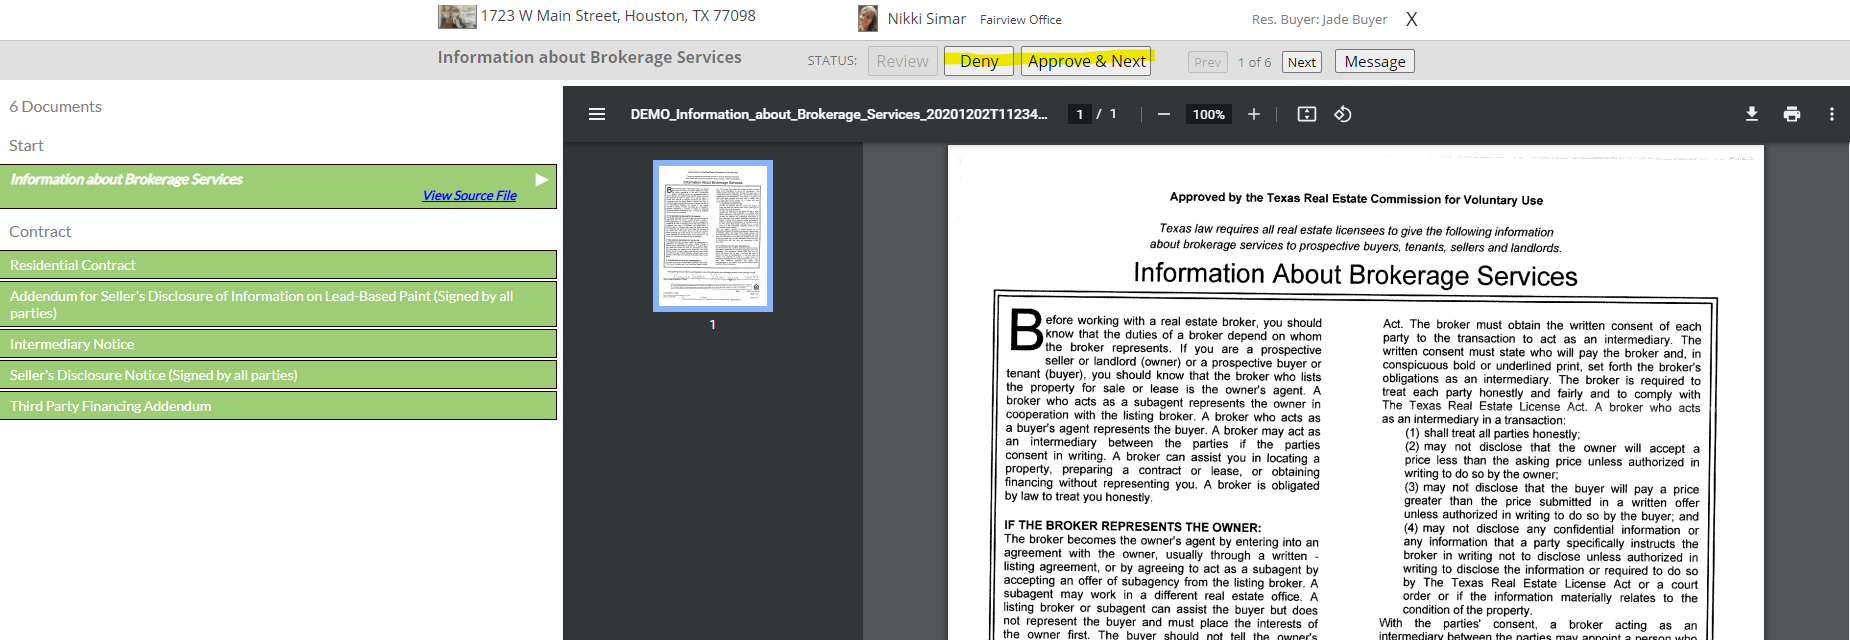This screenshot has width=1850, height=640.
Task: Click Approve & Next button
Action: click(x=1086, y=61)
